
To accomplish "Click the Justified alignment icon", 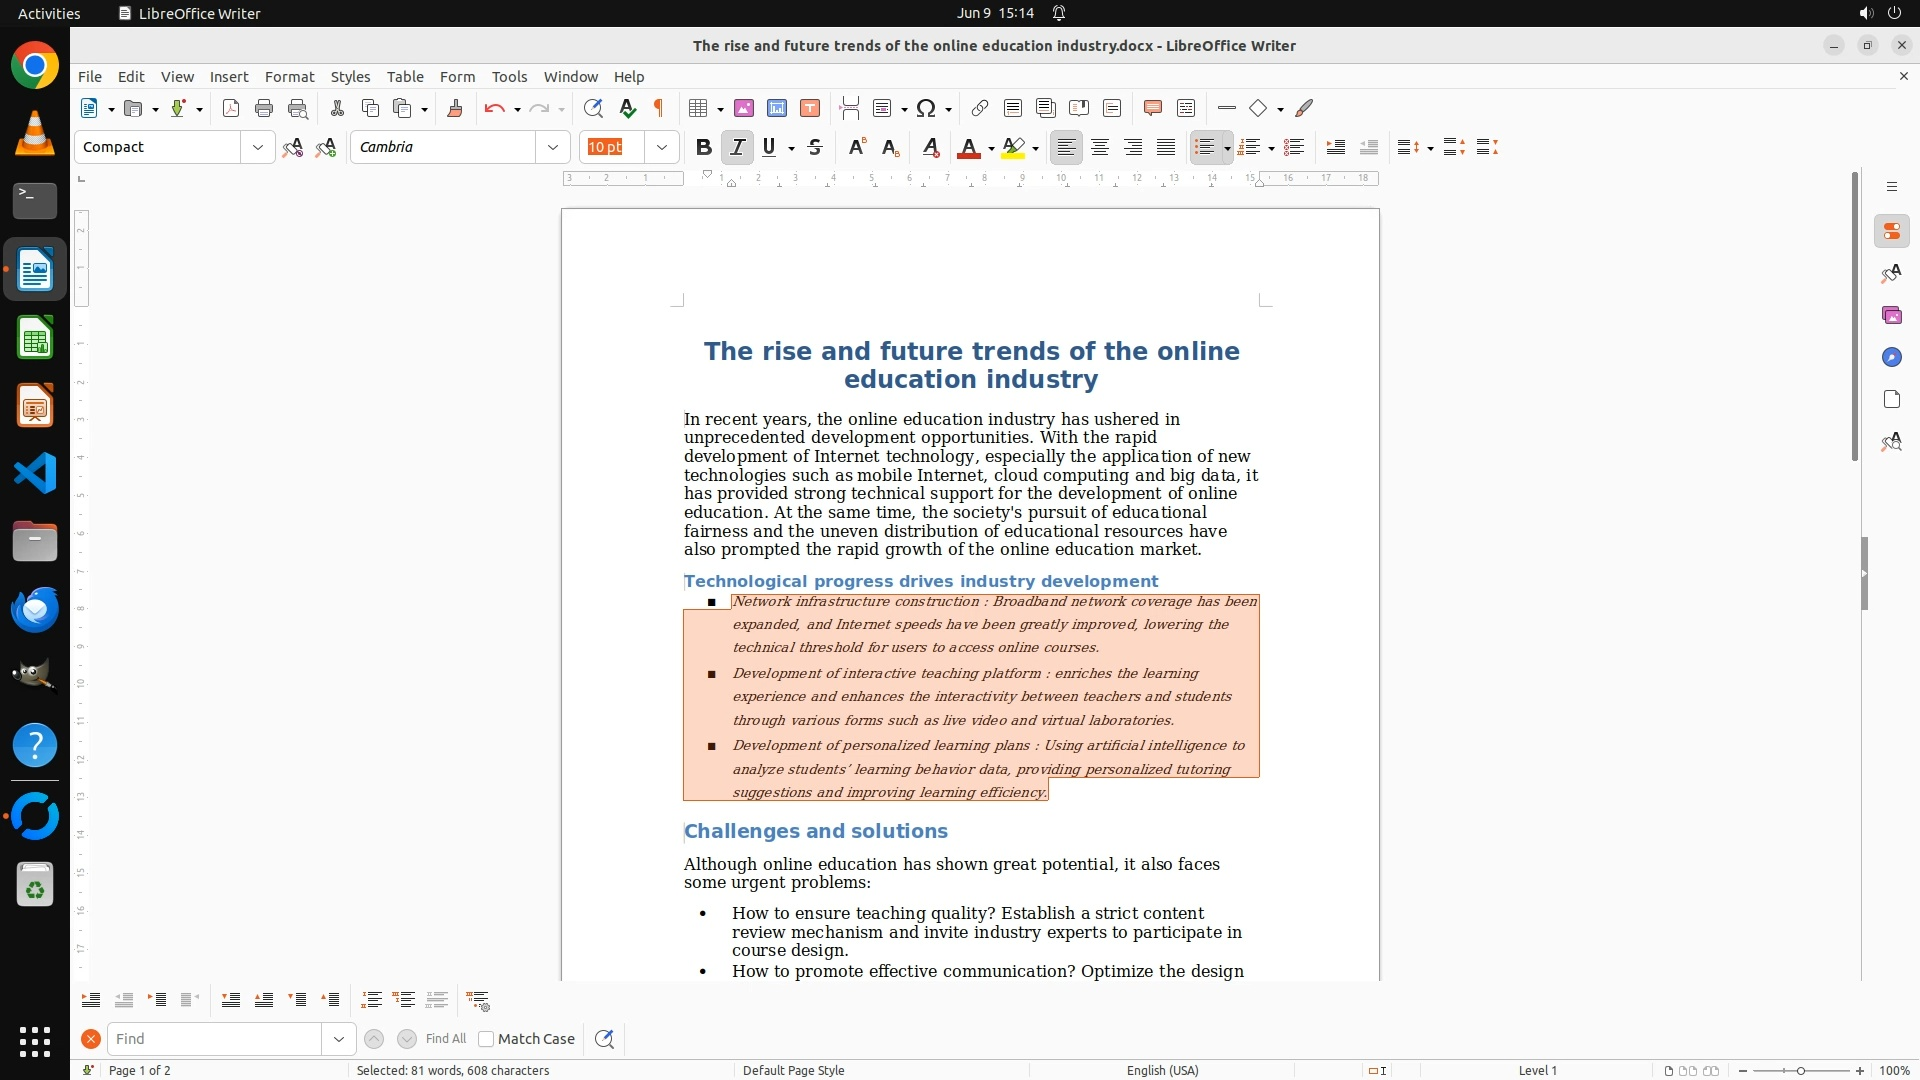I will (1166, 147).
